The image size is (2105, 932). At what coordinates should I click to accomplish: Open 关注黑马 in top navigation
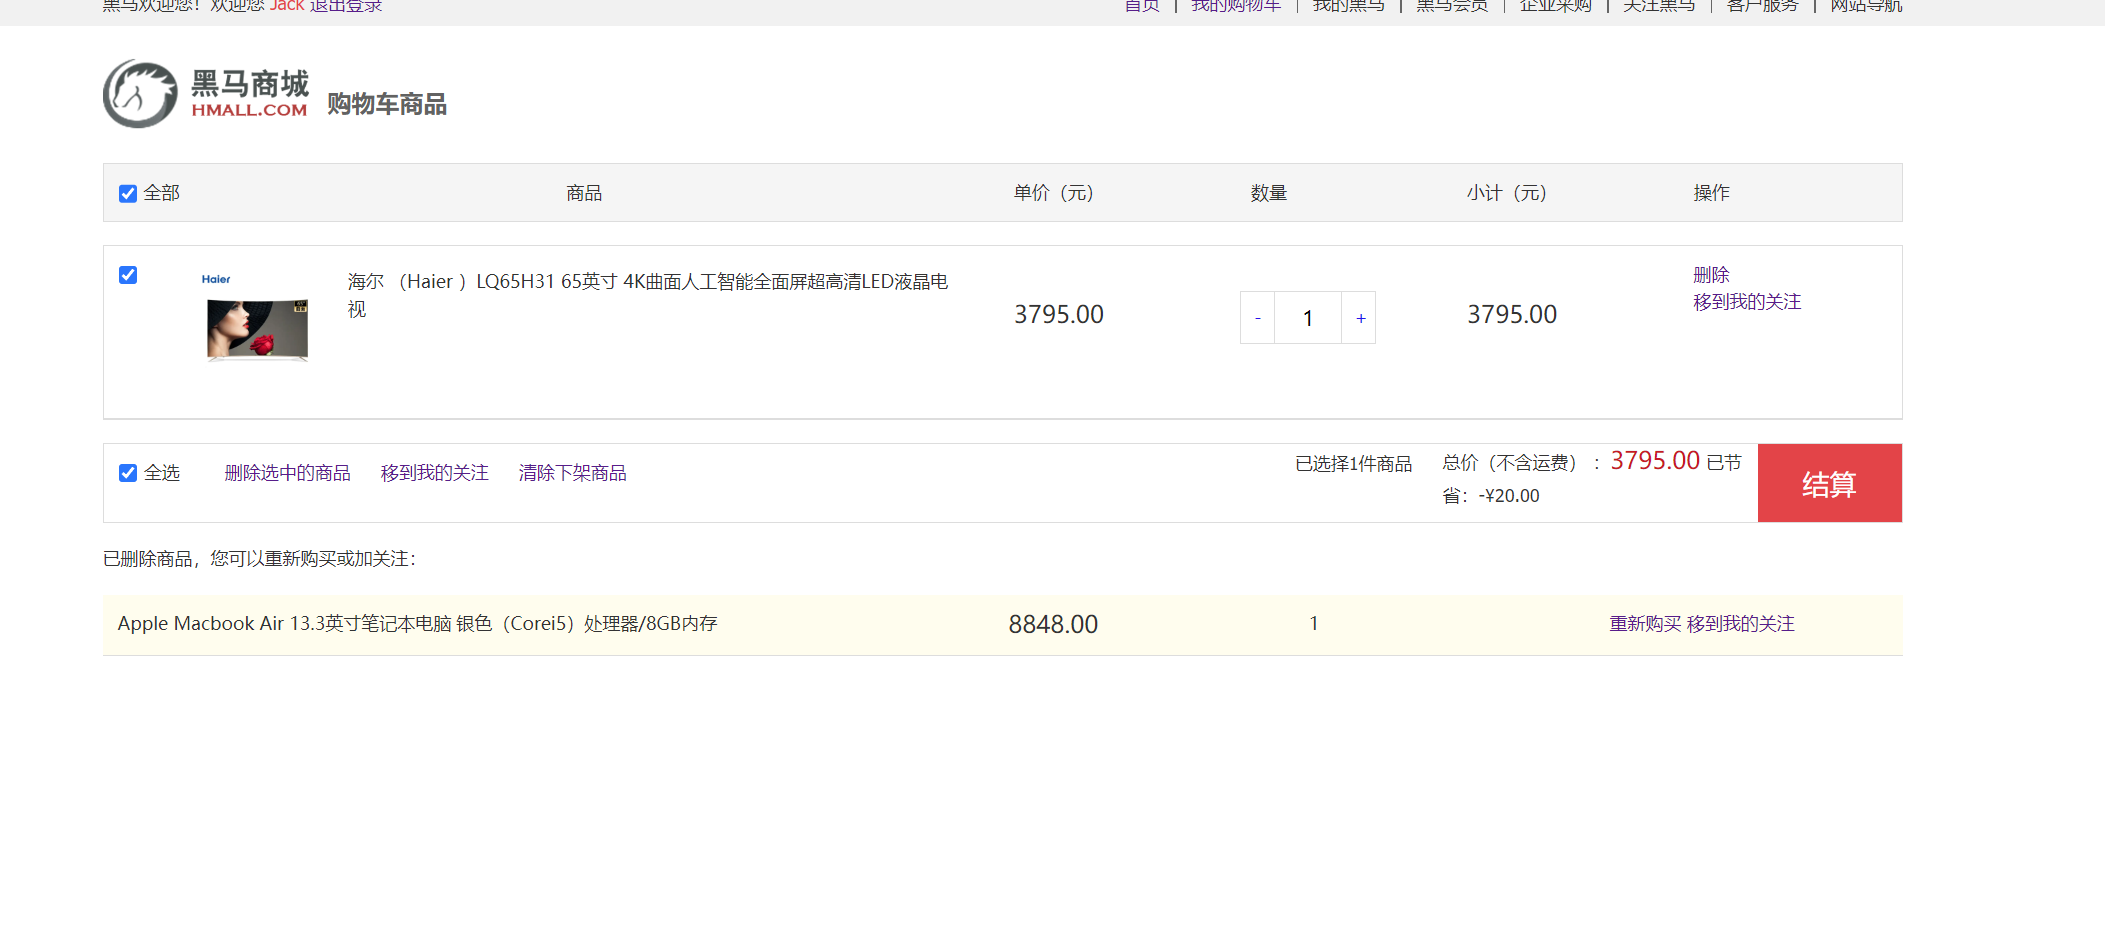[1659, 6]
